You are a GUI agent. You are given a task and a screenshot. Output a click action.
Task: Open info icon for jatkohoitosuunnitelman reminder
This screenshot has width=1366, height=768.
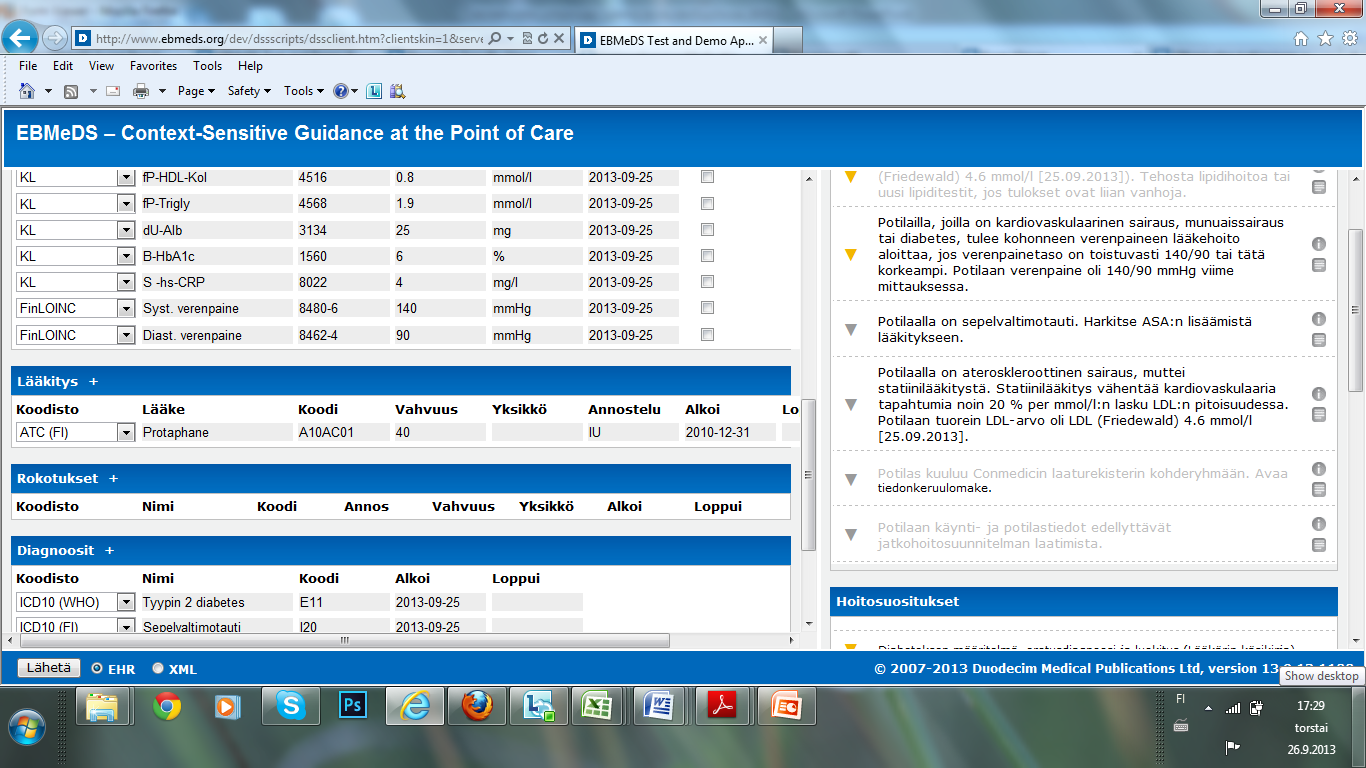tap(1319, 524)
